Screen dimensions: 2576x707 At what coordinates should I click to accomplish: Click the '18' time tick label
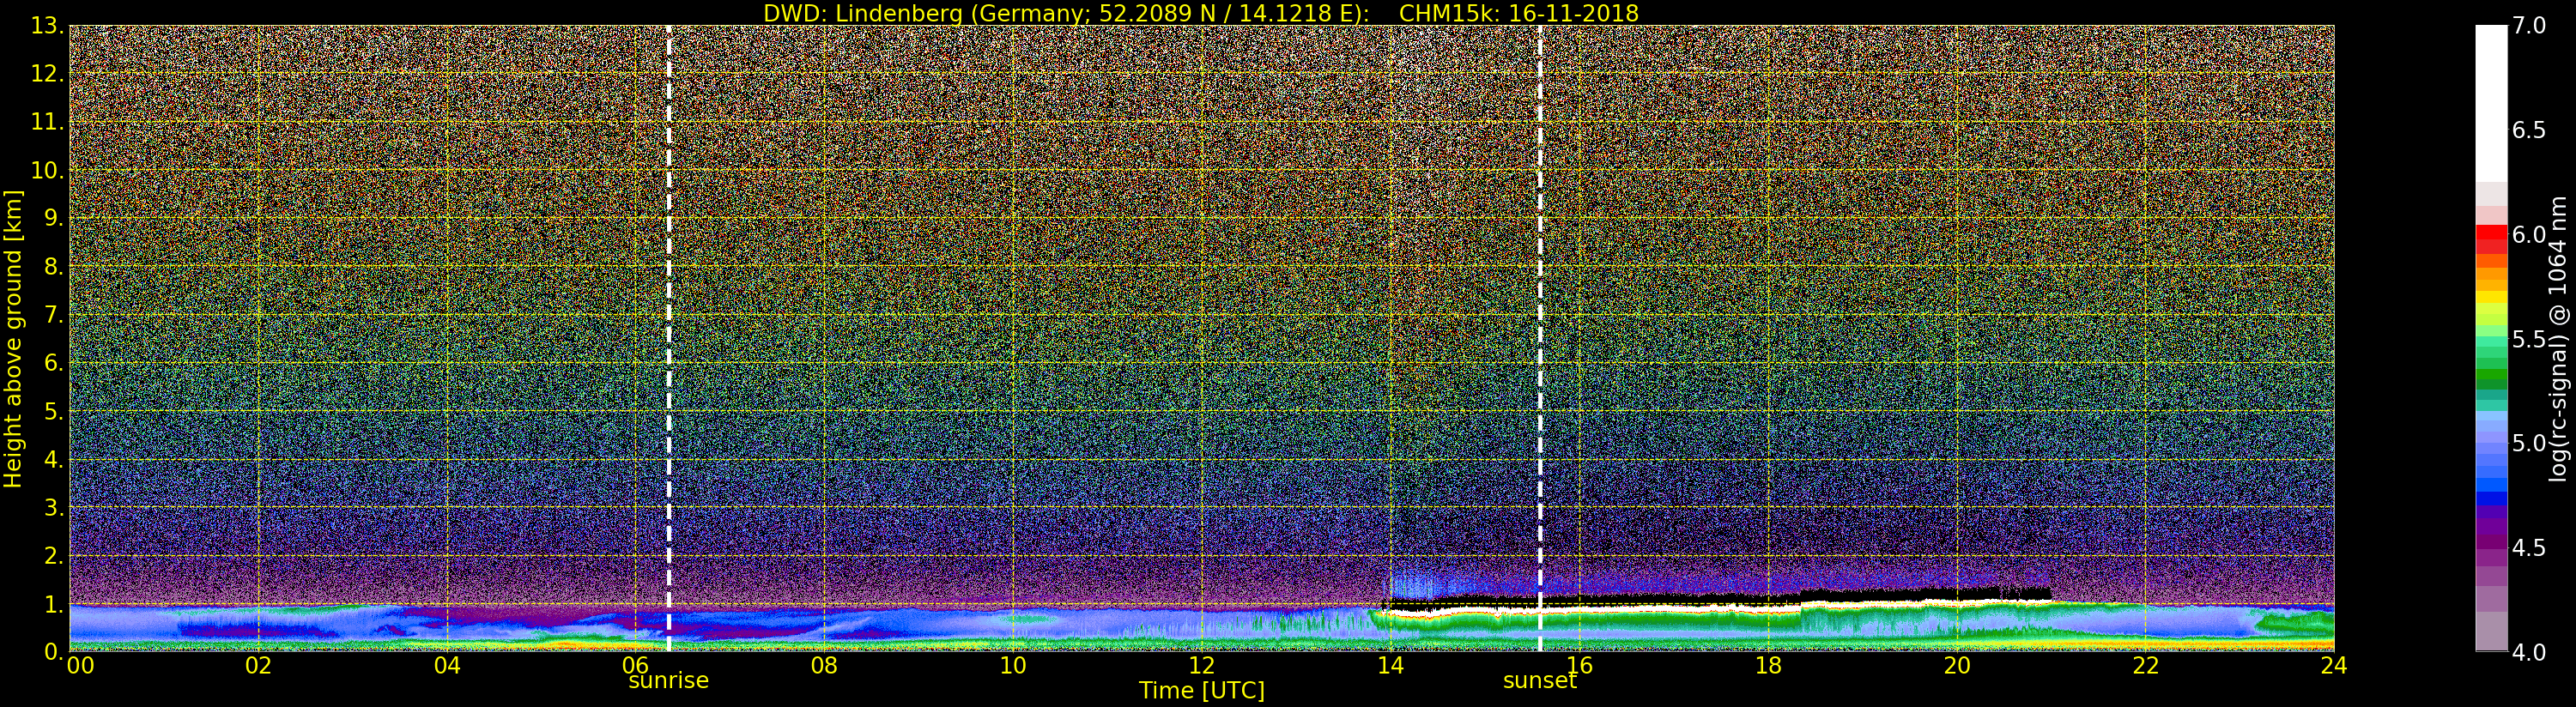pyautogui.click(x=1768, y=665)
